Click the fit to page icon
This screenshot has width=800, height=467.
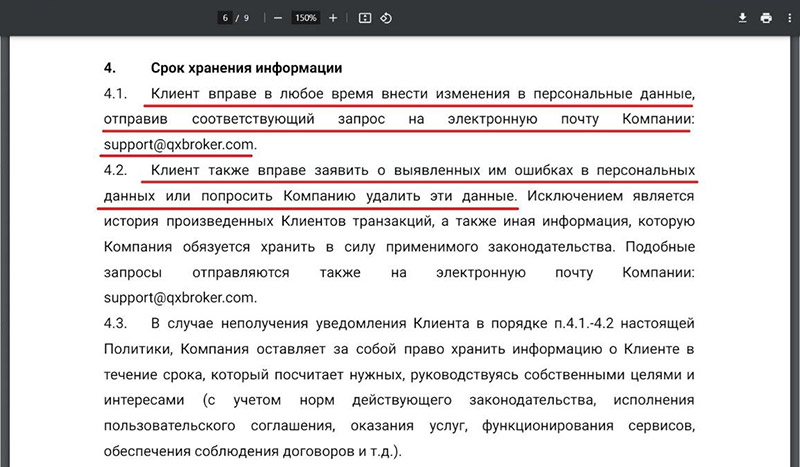click(365, 18)
